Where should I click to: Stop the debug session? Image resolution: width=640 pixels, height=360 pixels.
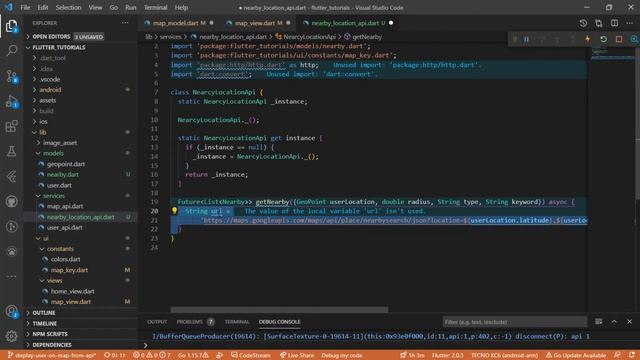619,39
